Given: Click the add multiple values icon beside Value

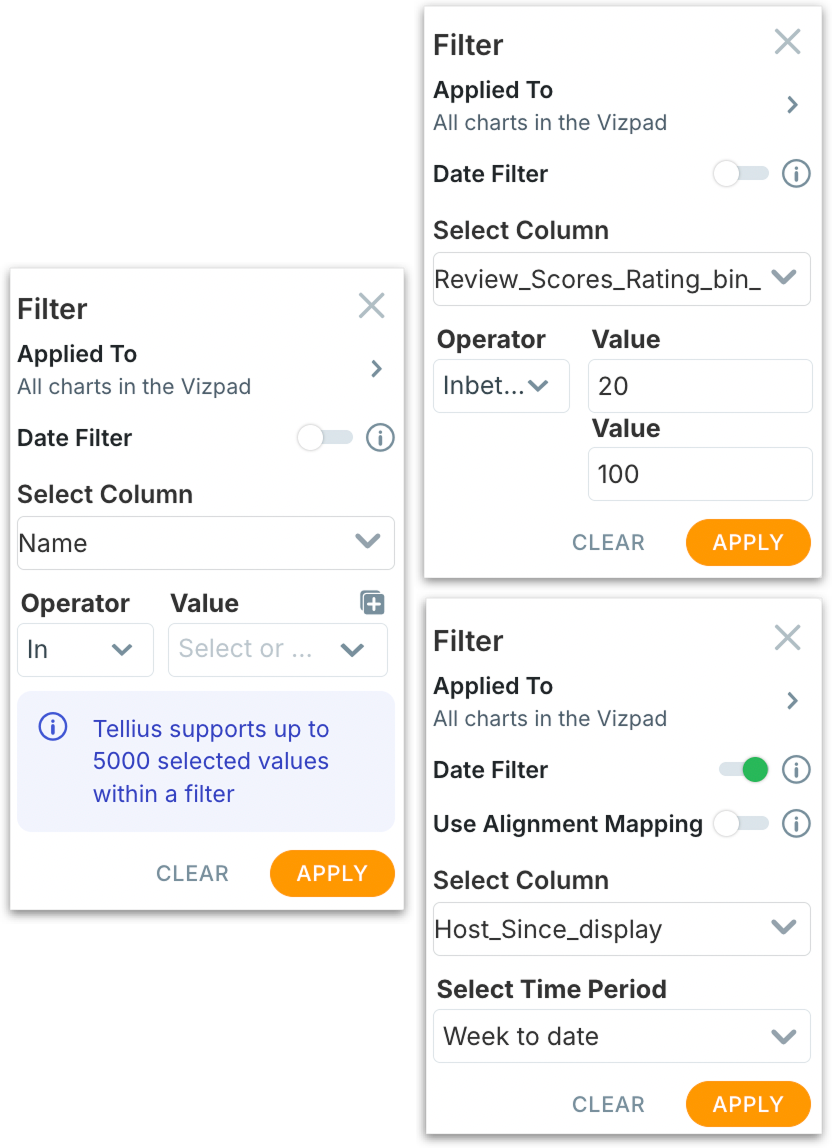Looking at the screenshot, I should 372,603.
